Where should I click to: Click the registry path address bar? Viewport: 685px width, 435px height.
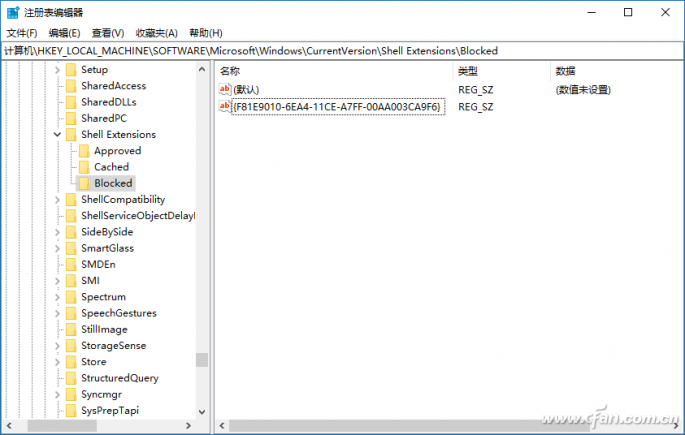(x=342, y=51)
